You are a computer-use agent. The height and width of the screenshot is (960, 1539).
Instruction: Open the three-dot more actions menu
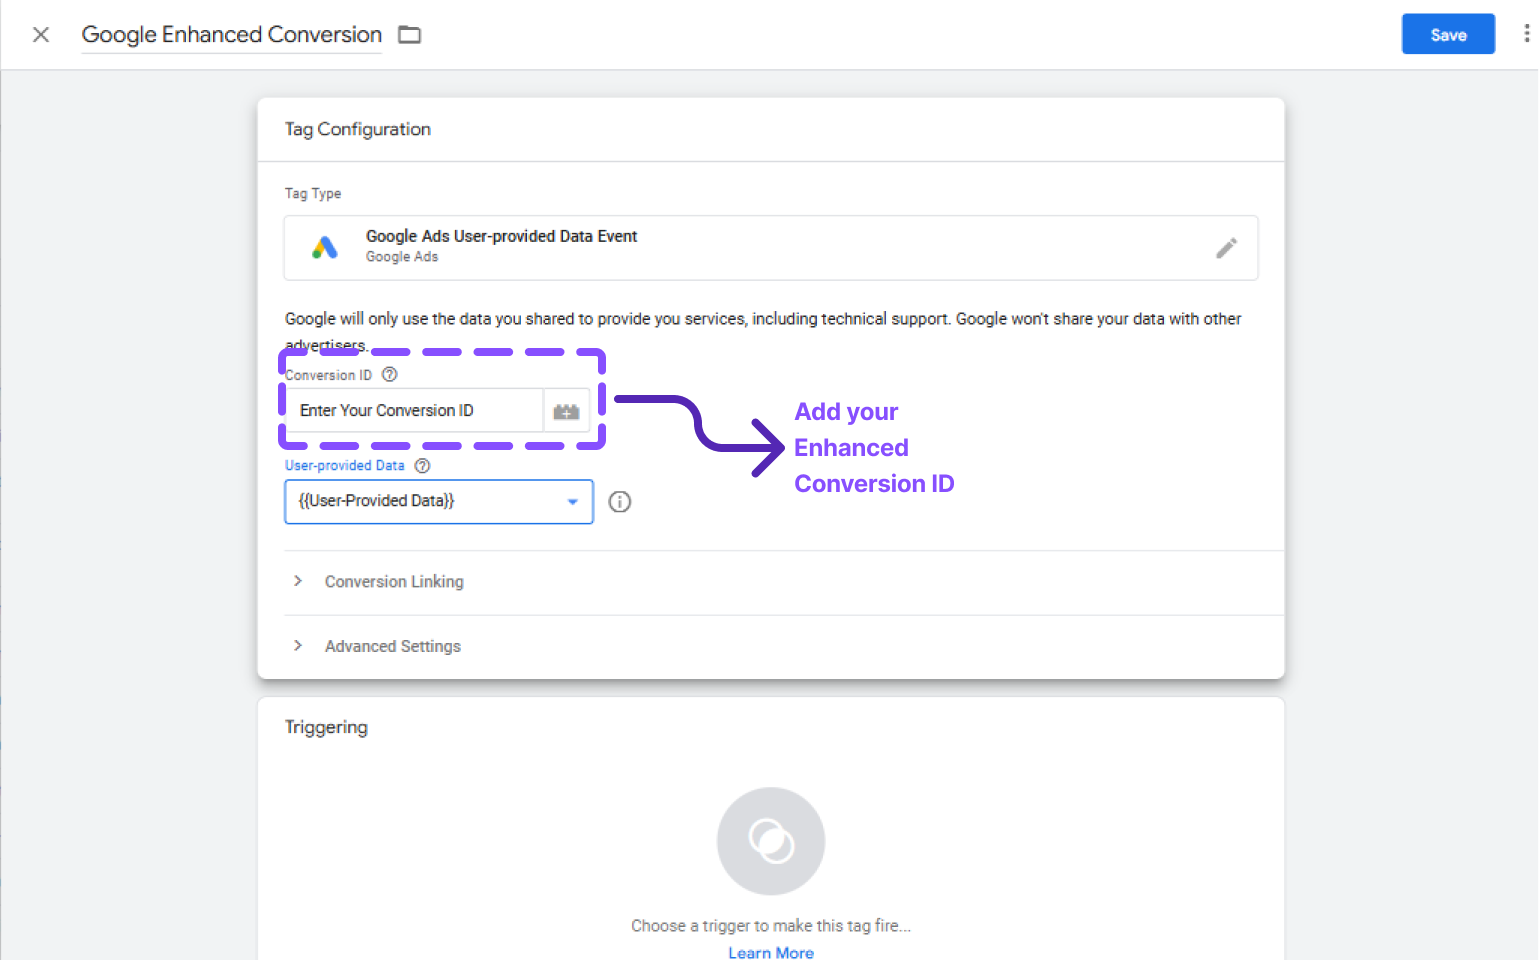[x=1526, y=34]
